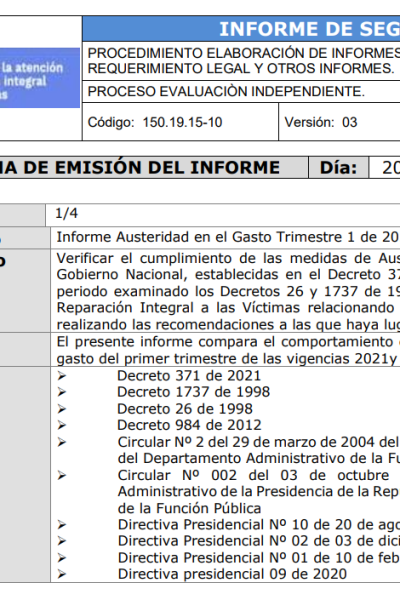This screenshot has width=400, height=600.
Task: Click the 'Directiva Presidencial Nº 02' list item
Action: pyautogui.click(x=259, y=541)
